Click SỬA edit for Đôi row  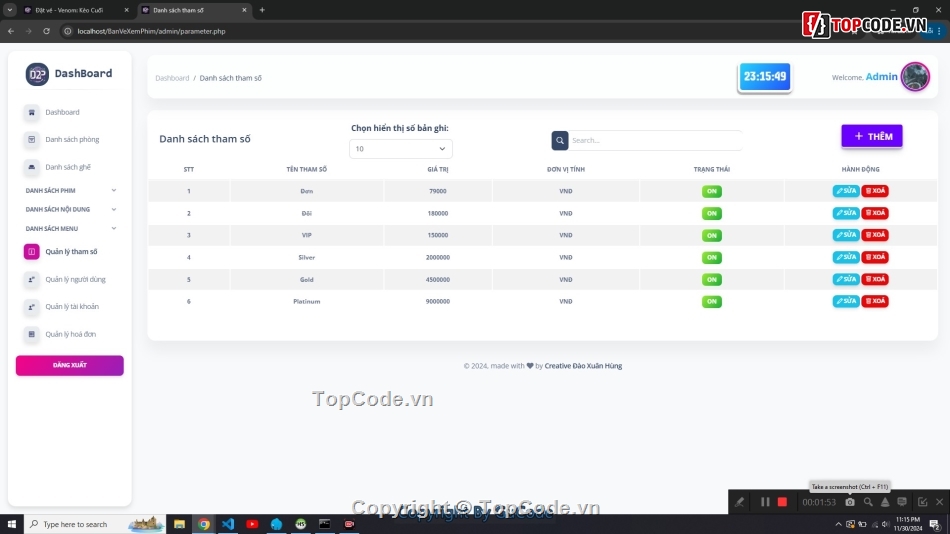click(x=846, y=213)
